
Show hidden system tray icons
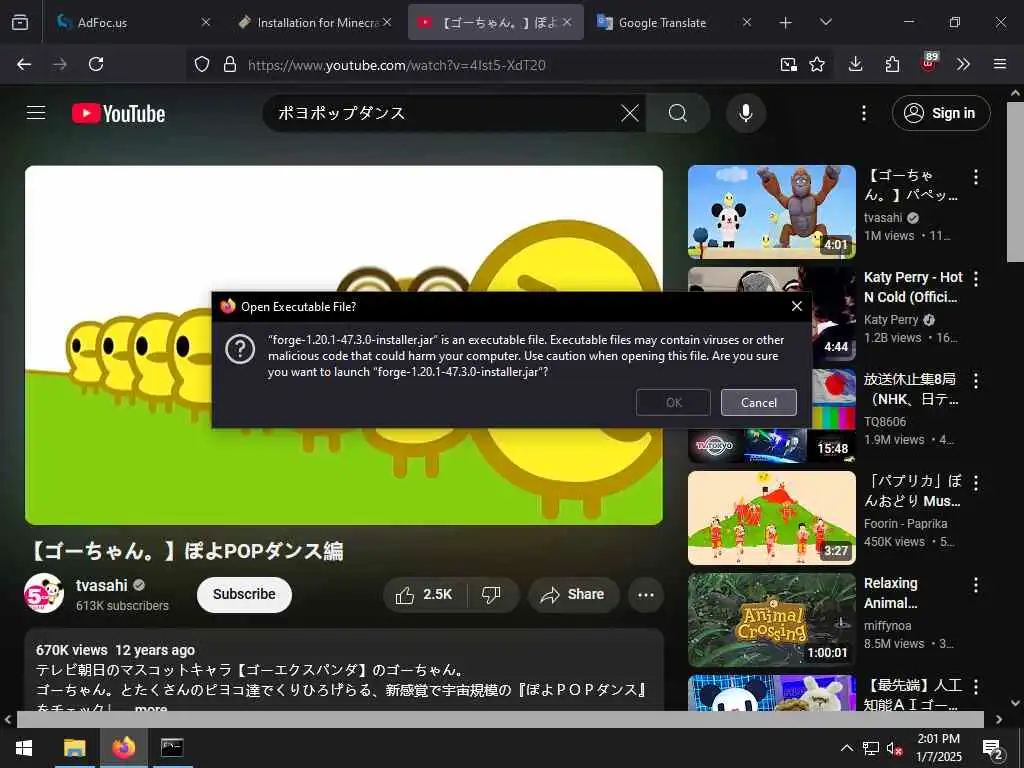tap(846, 748)
